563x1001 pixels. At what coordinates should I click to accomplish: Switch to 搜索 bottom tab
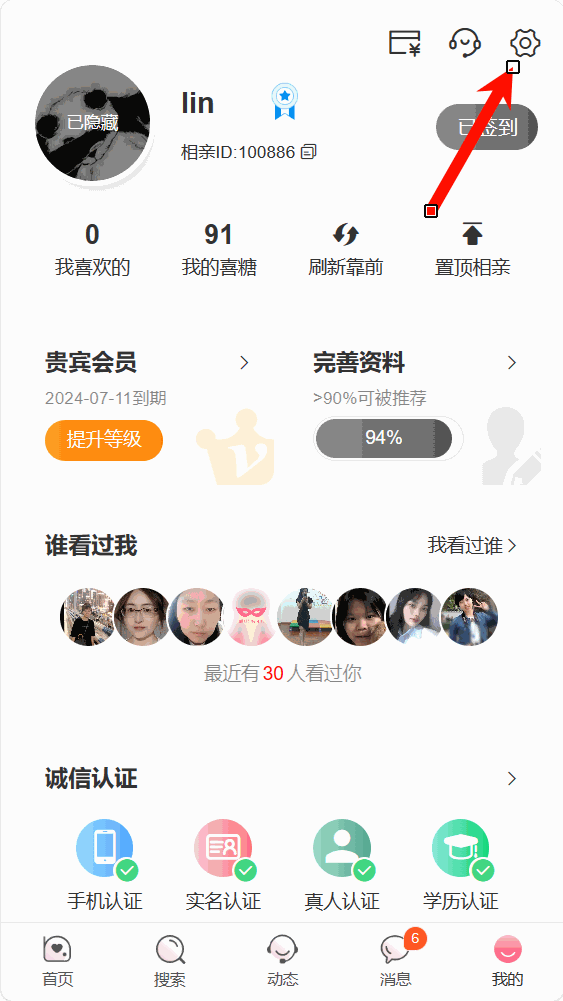(x=170, y=961)
